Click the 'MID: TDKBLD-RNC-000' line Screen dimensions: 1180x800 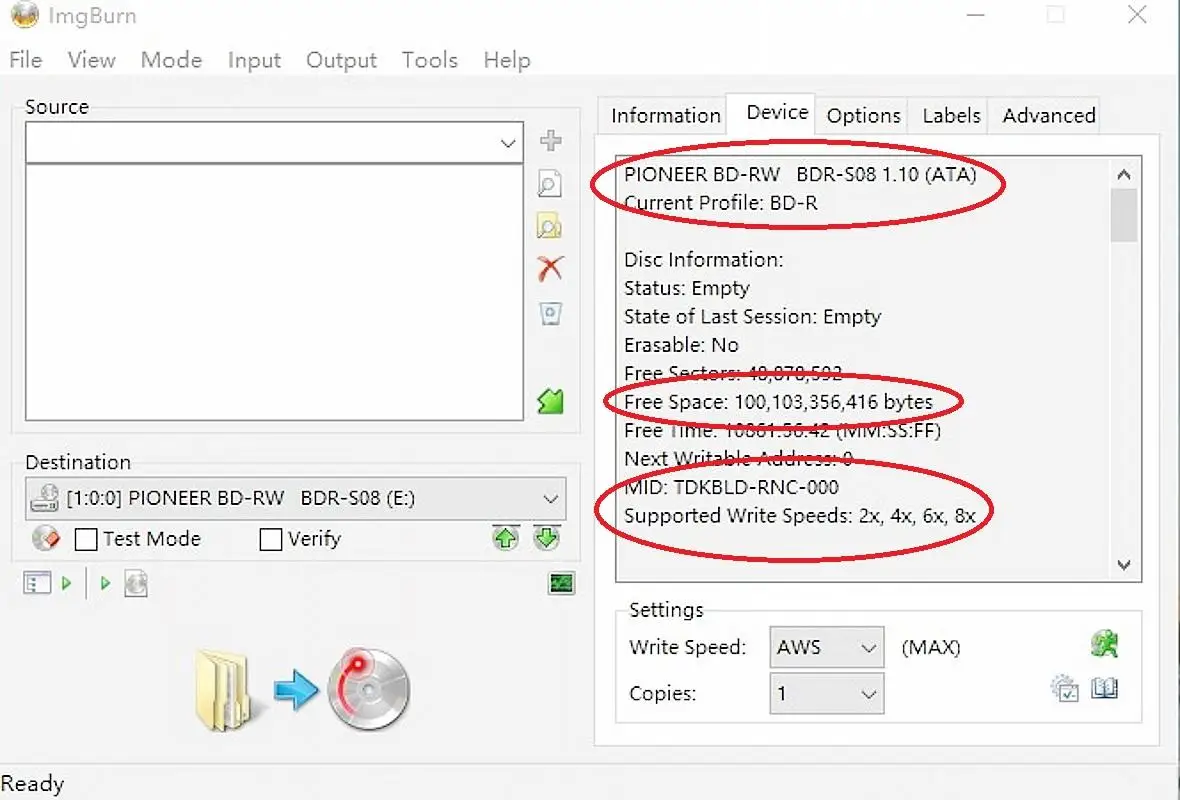[x=731, y=488]
